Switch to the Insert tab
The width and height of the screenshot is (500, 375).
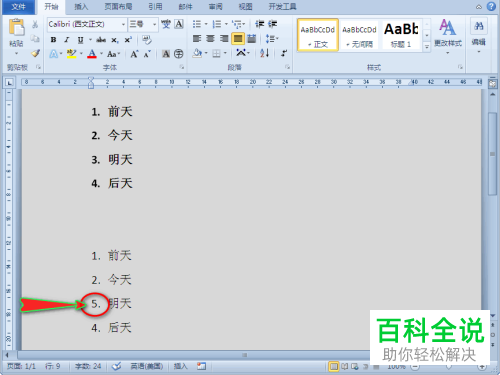point(81,7)
